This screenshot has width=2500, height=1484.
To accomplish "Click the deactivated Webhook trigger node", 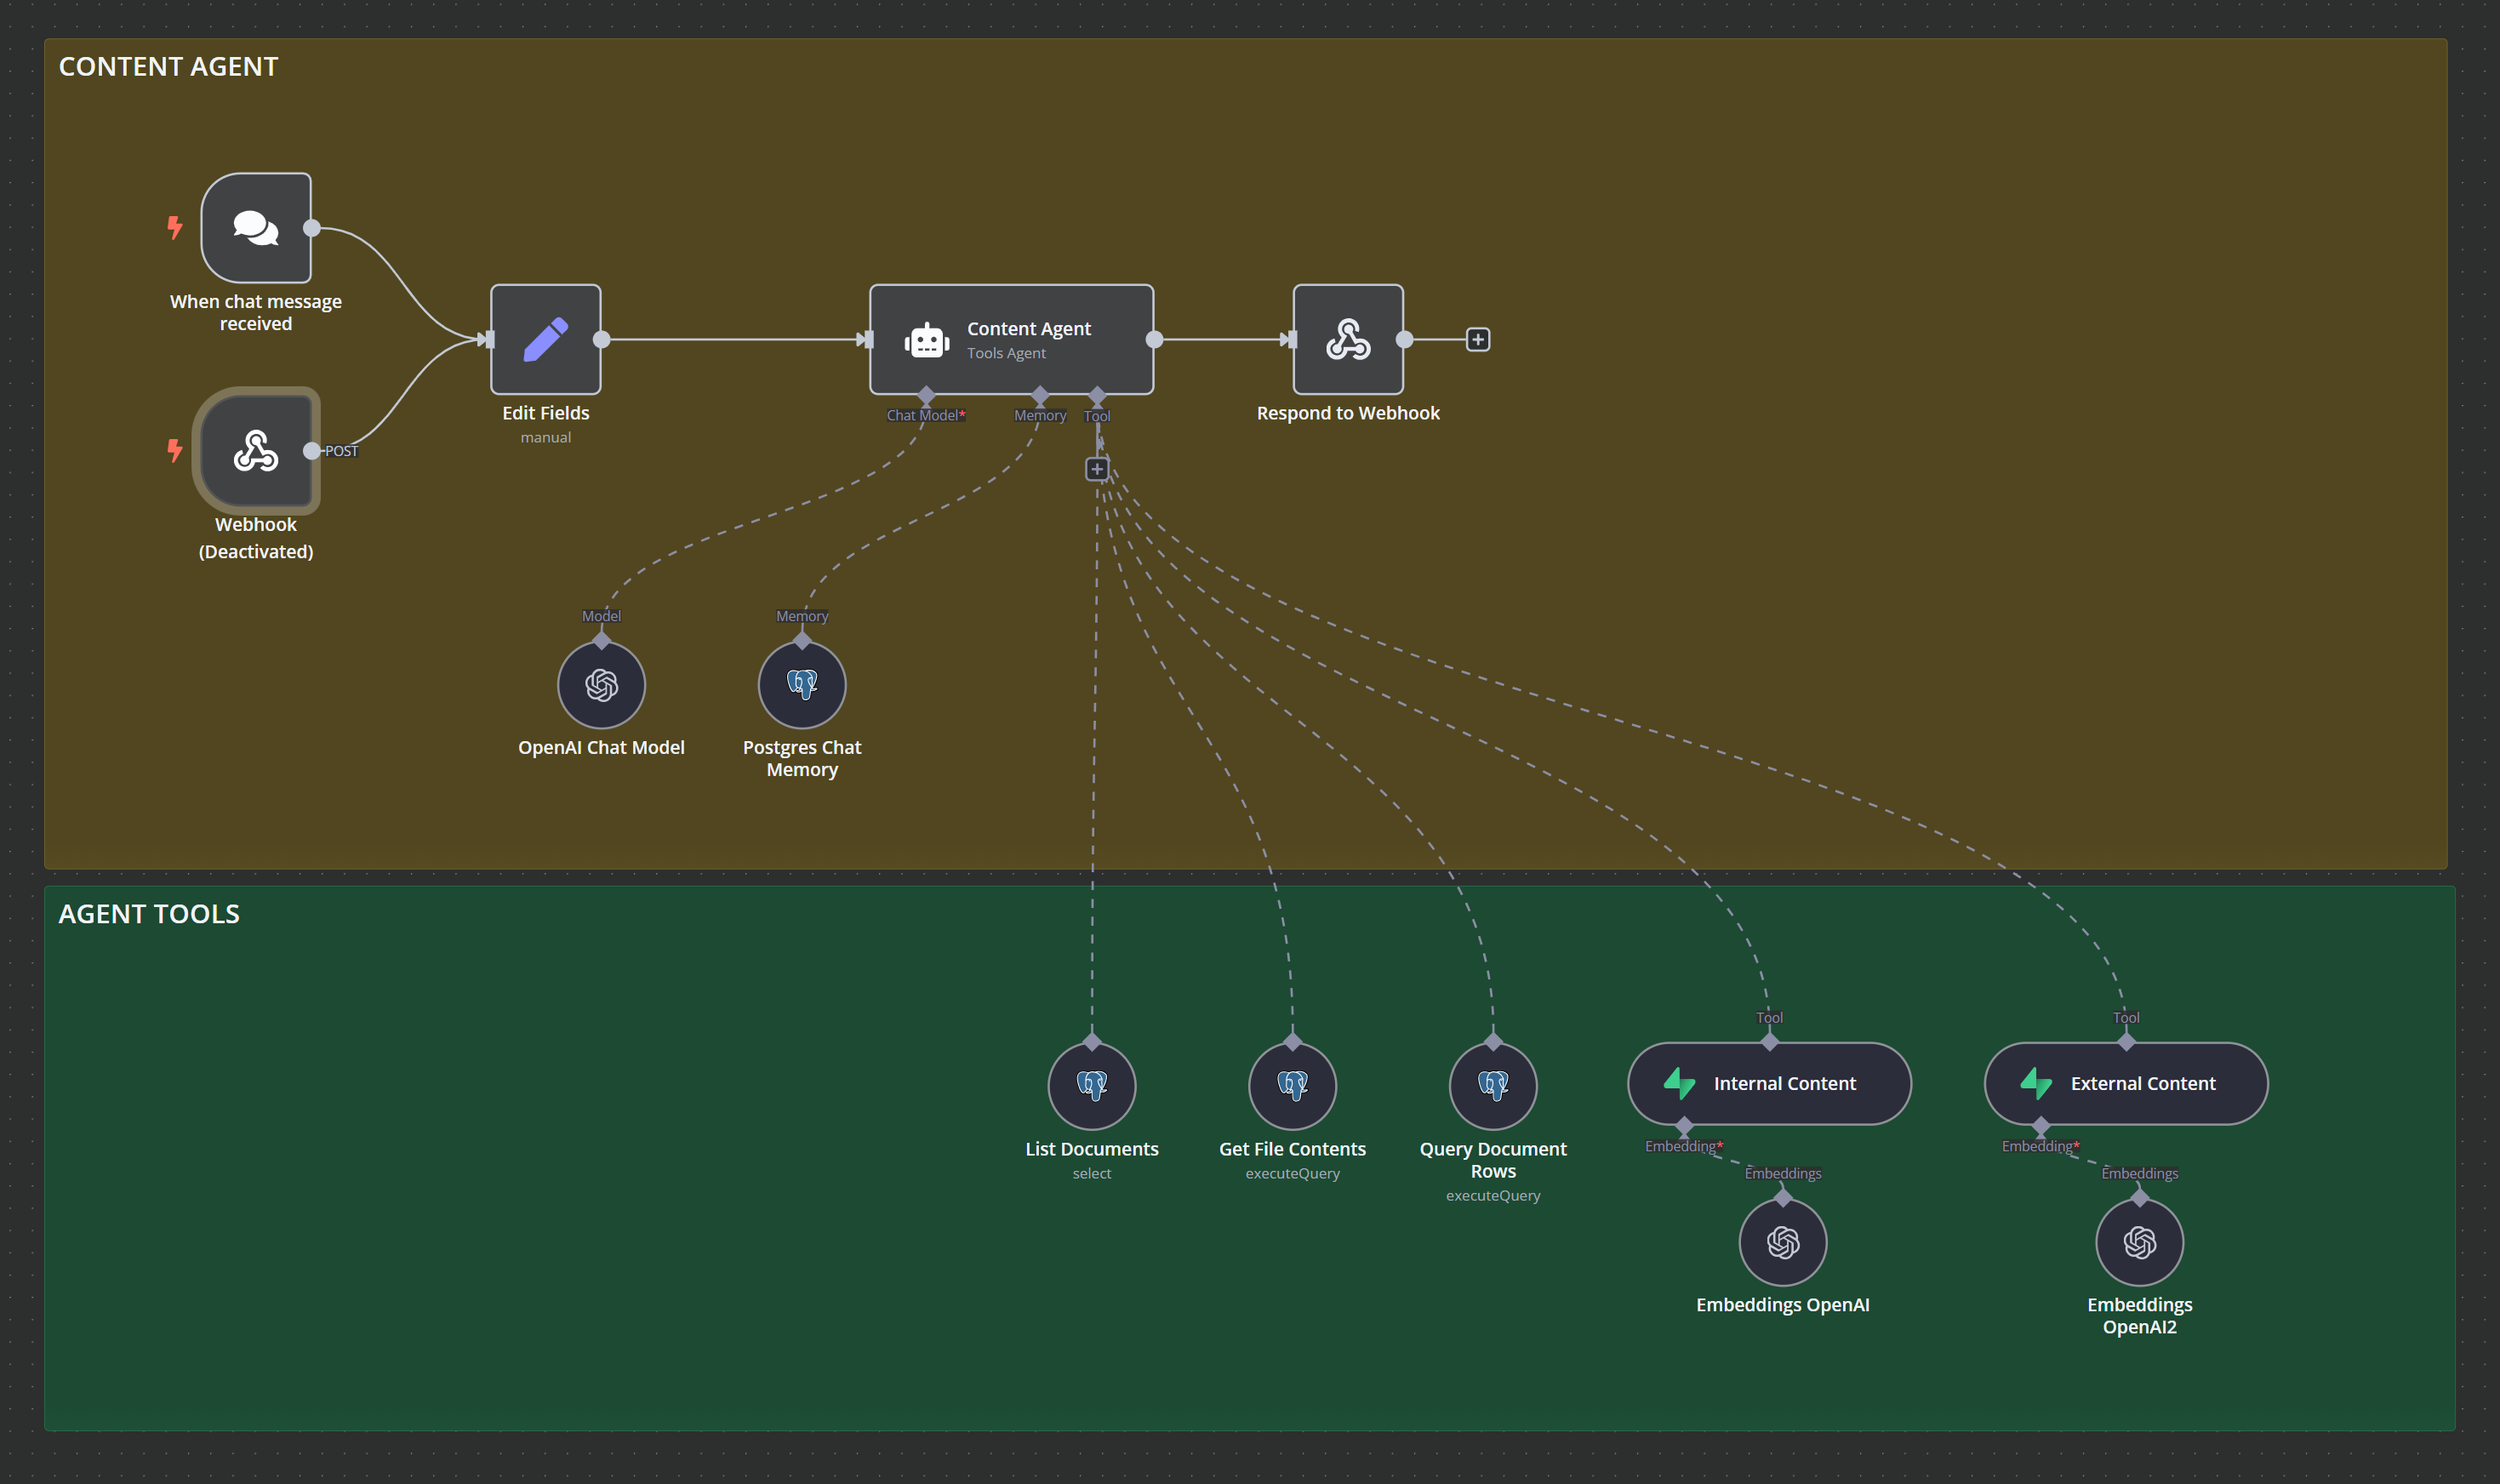I will point(256,451).
